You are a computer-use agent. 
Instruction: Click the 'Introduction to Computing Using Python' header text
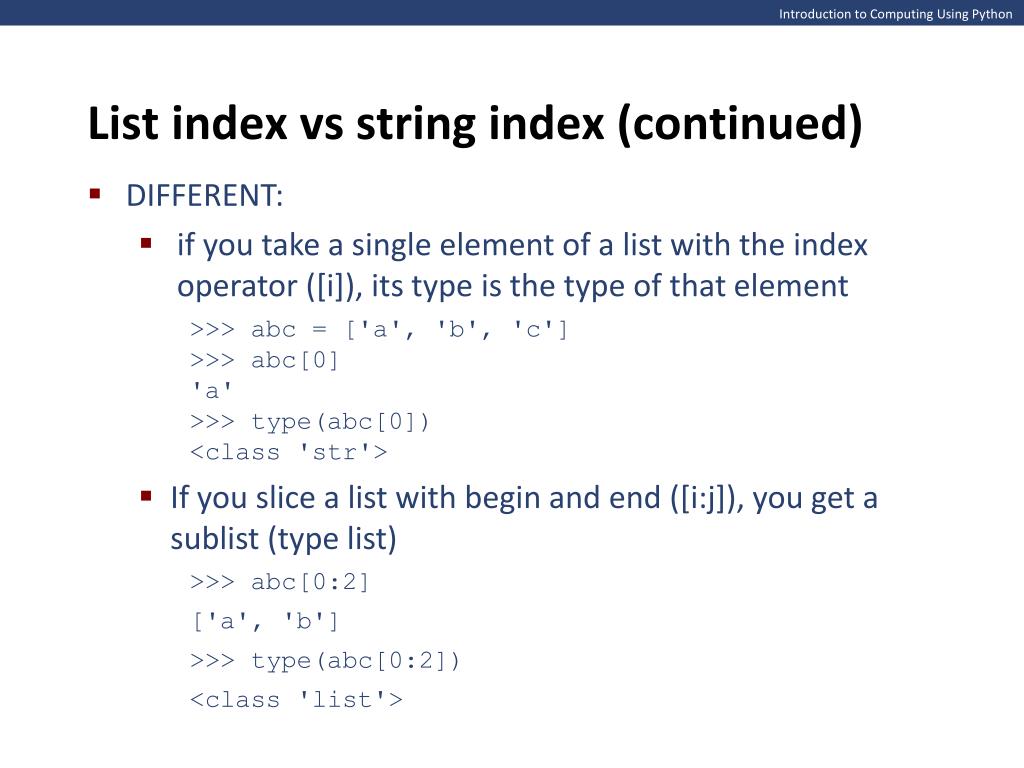point(895,14)
